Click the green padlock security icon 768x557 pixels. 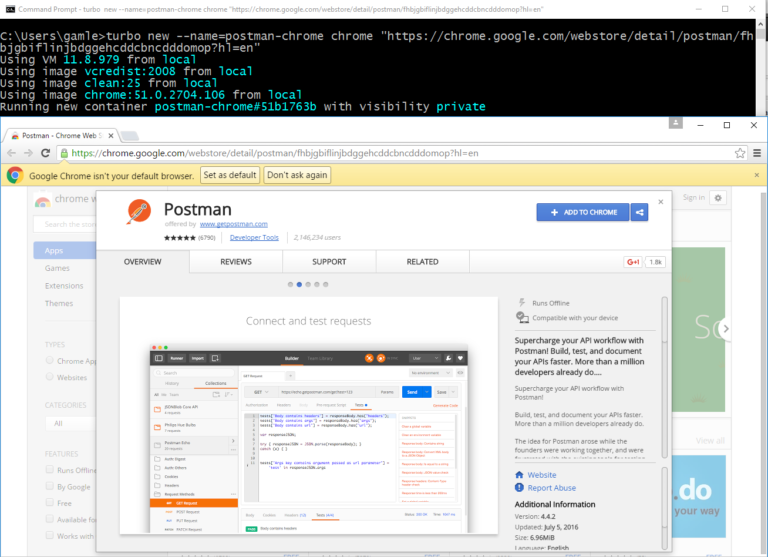[x=64, y=153]
